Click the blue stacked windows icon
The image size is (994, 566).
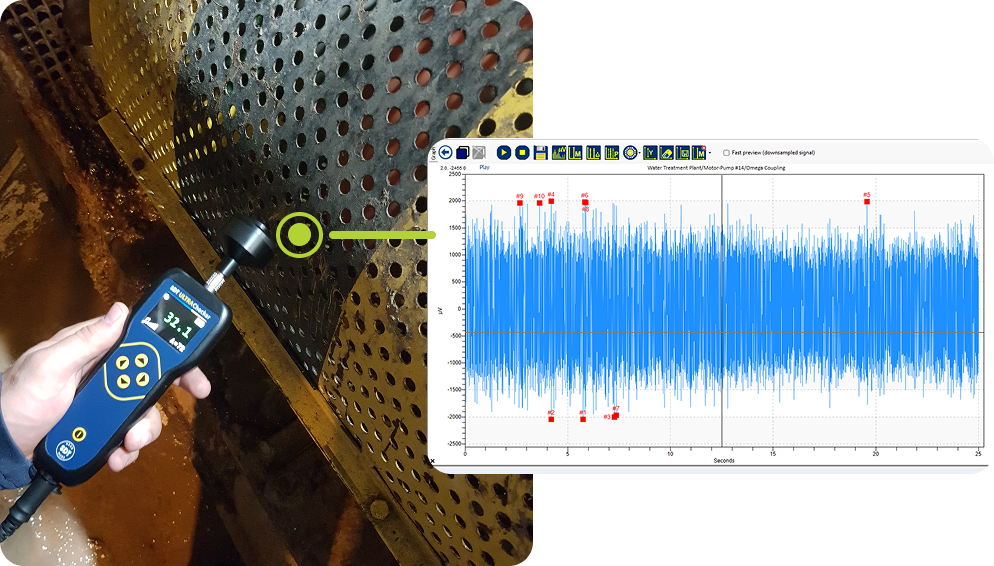462,153
